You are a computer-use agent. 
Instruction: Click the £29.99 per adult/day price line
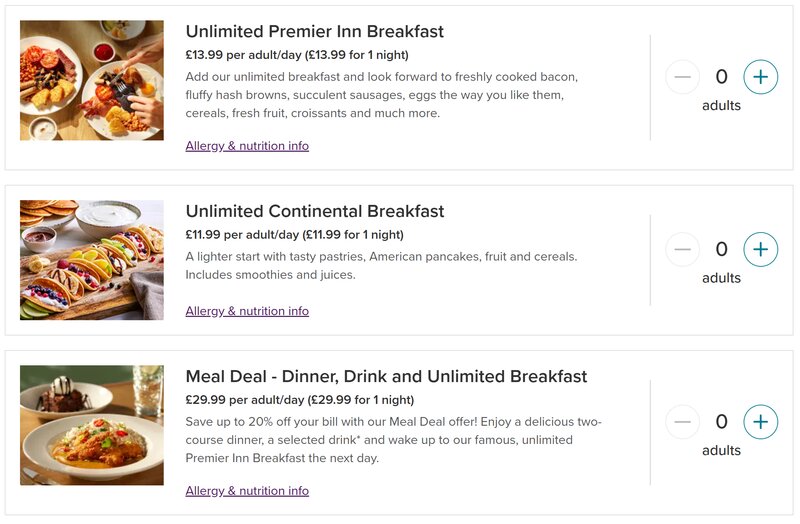(299, 400)
